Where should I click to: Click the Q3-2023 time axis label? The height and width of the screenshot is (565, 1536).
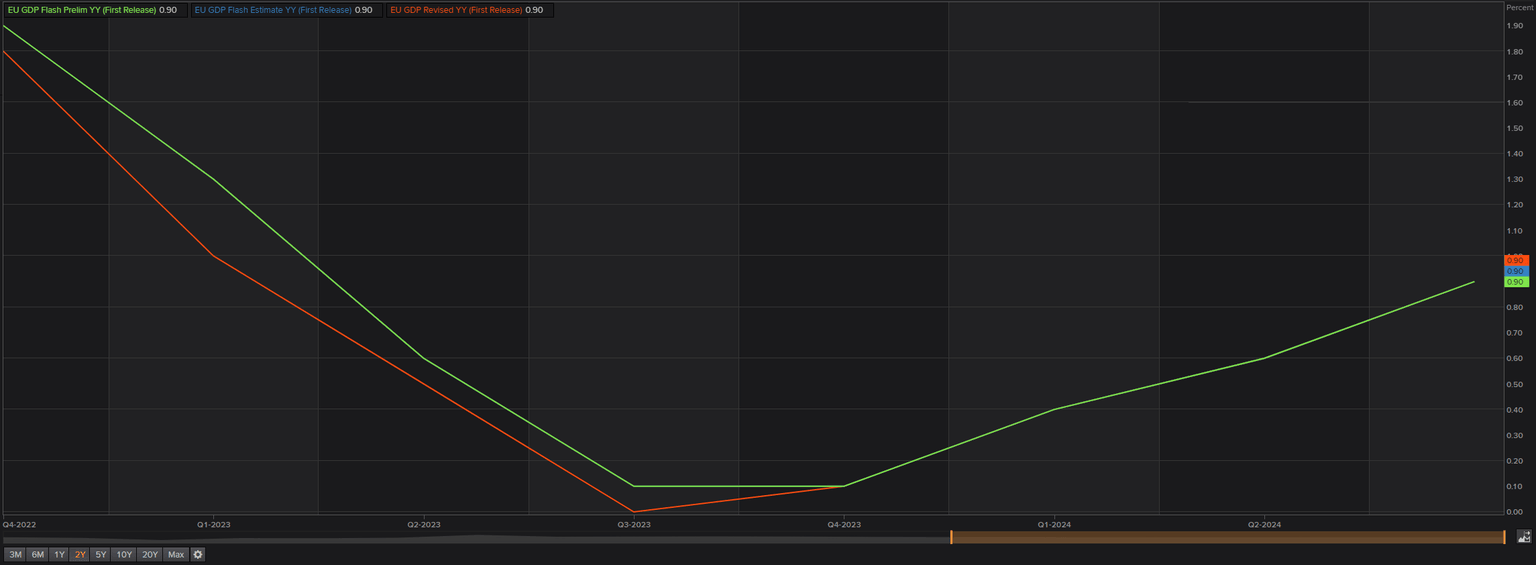(x=633, y=524)
